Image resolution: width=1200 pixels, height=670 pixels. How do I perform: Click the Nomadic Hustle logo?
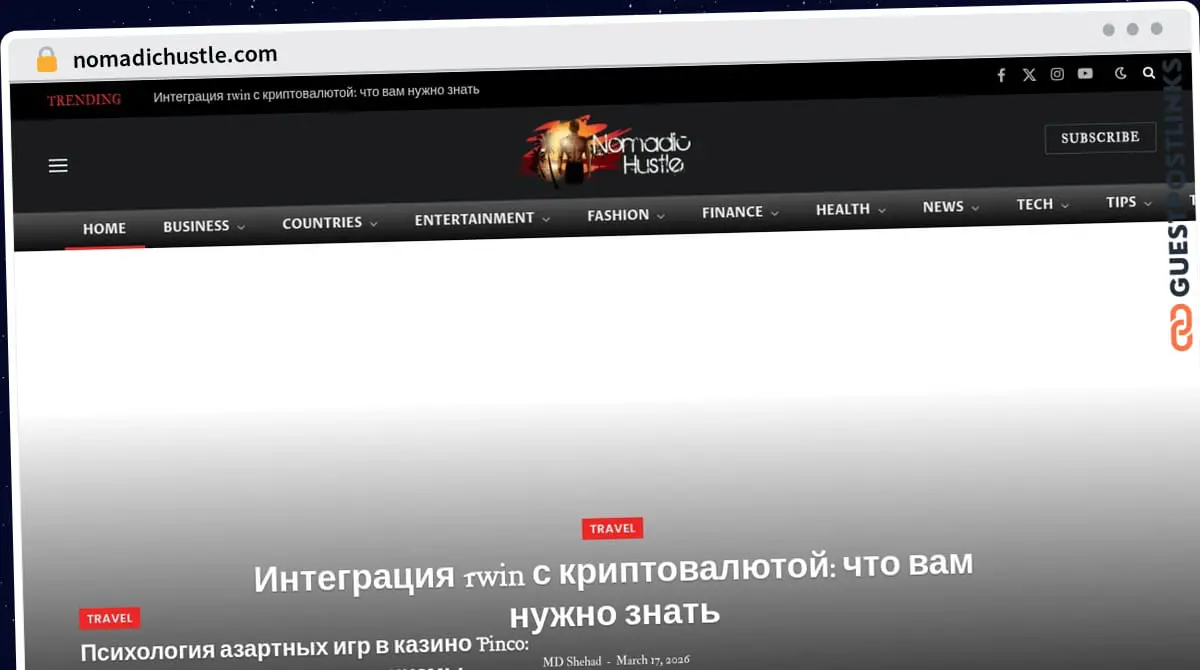605,150
